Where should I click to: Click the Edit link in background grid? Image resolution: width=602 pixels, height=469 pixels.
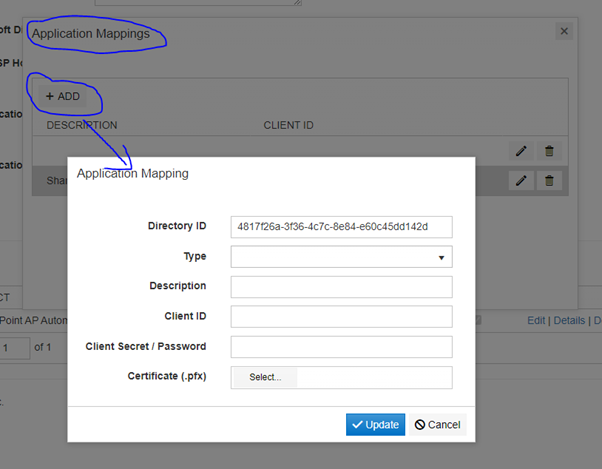537,321
